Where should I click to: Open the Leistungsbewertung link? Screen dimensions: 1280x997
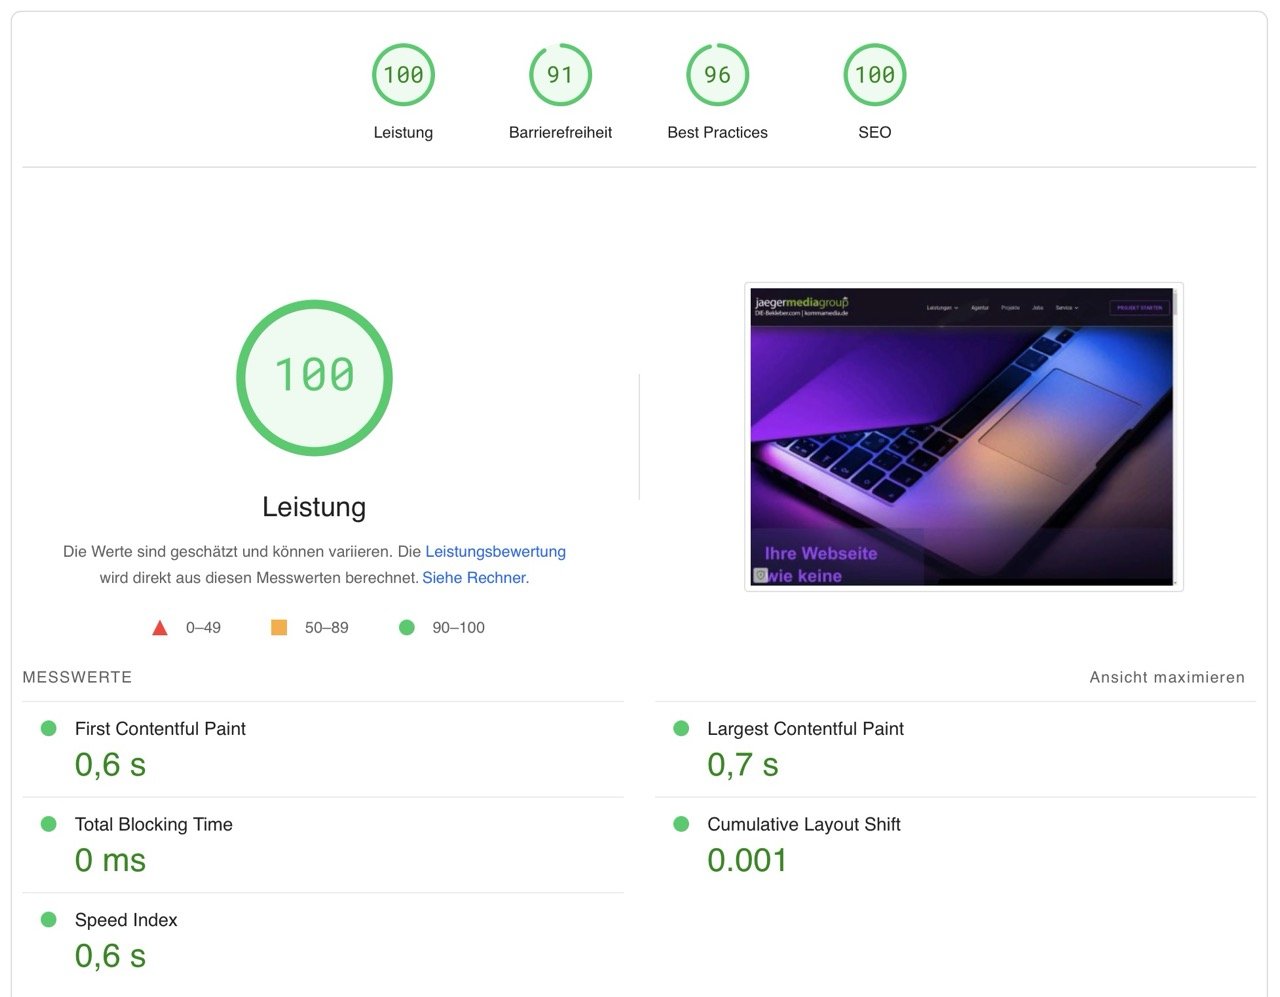click(x=495, y=551)
